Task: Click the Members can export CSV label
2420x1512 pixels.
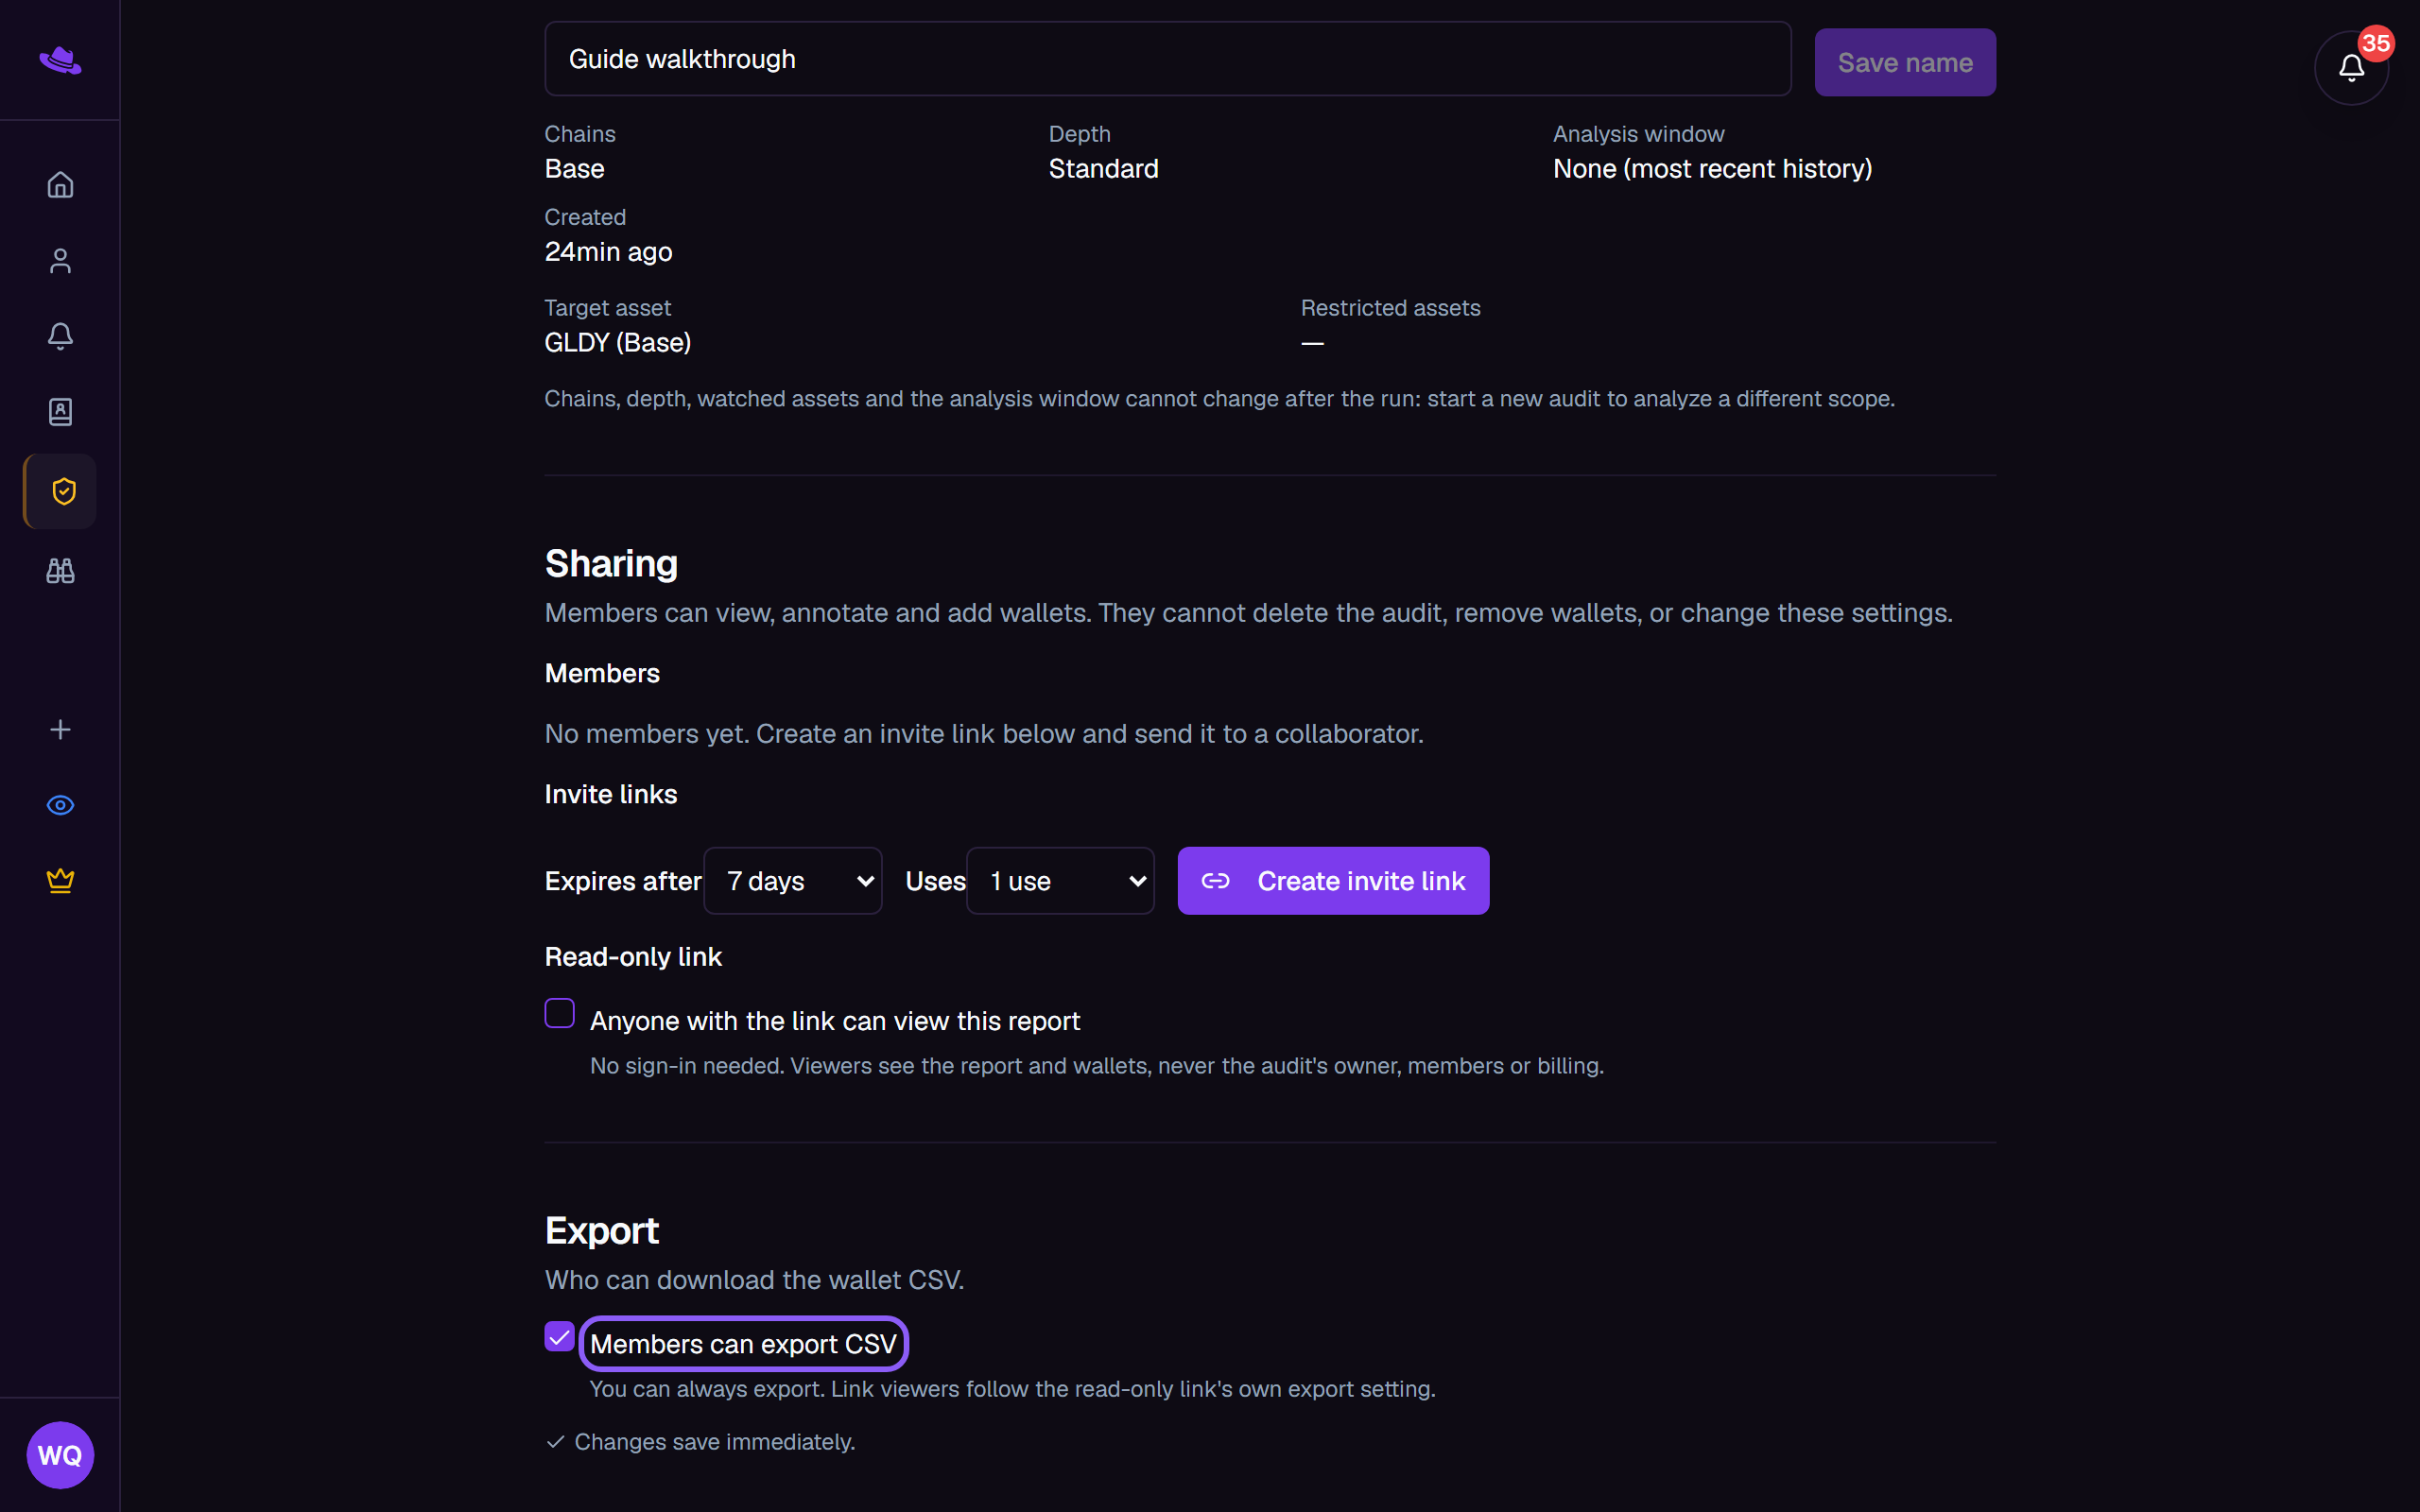Action: [743, 1344]
